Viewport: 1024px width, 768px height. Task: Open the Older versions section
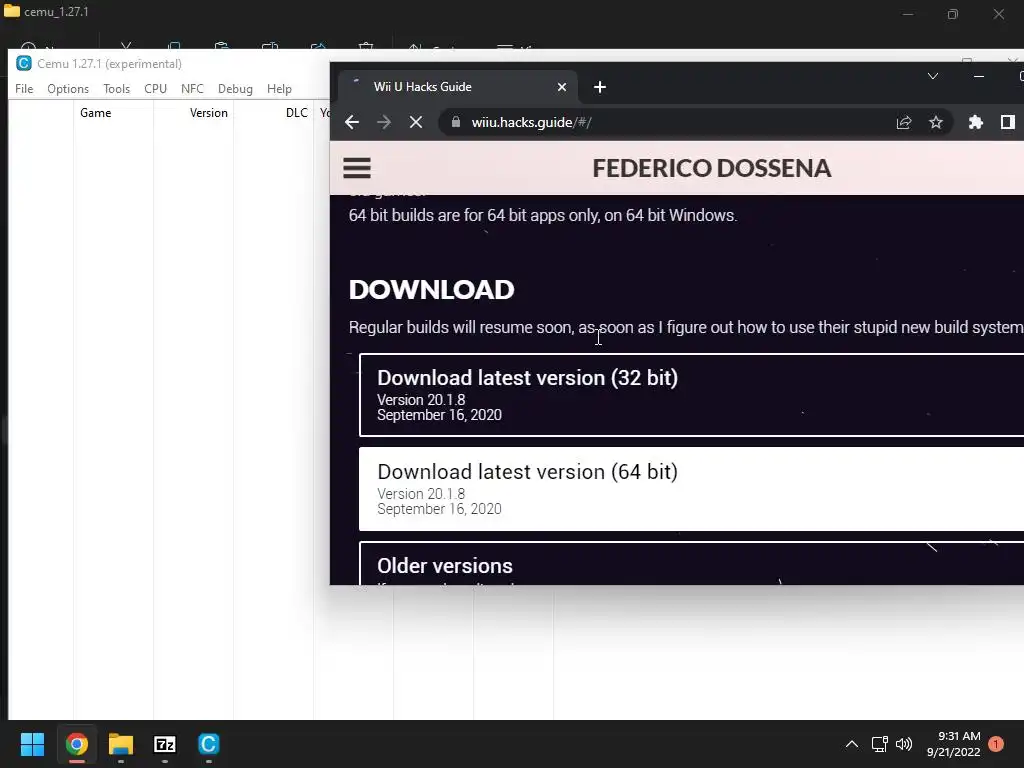[x=692, y=564]
